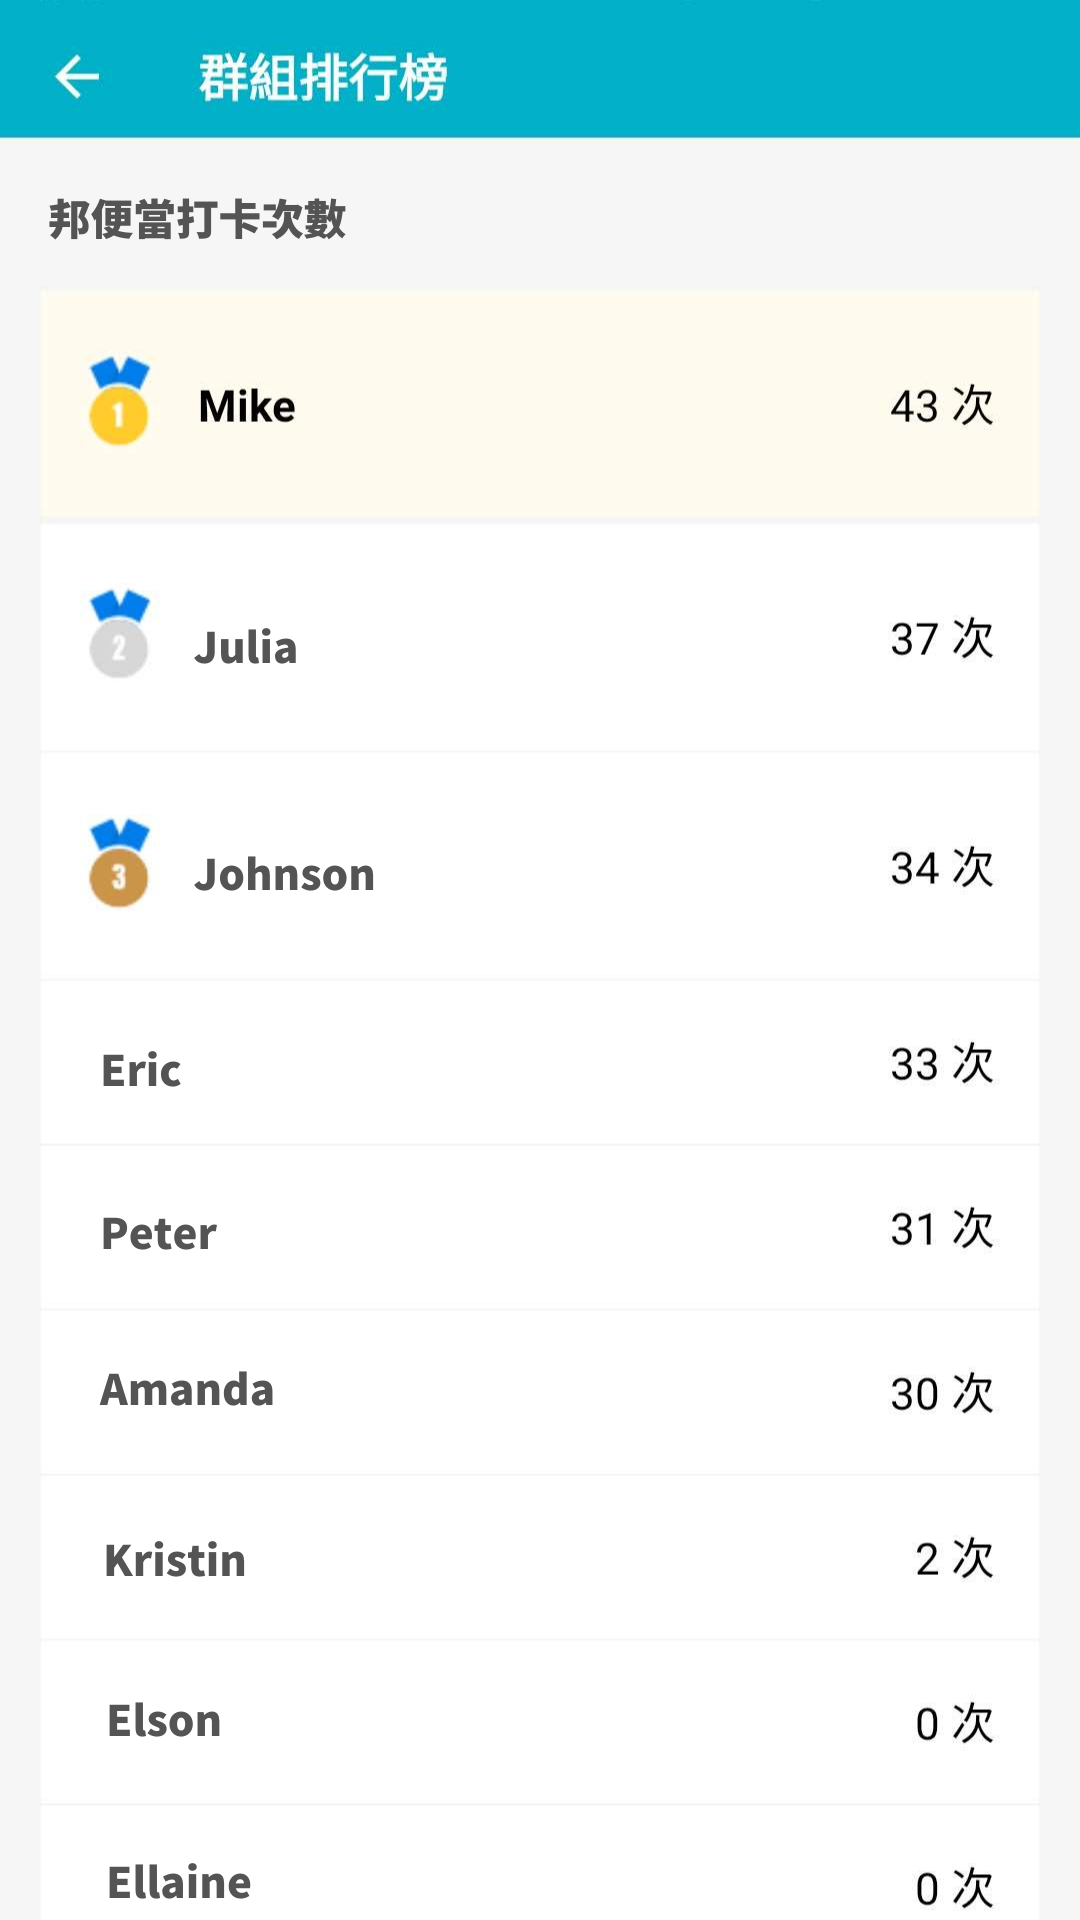Tap Eric's 33 次 count
The width and height of the screenshot is (1080, 1920).
click(x=941, y=1063)
